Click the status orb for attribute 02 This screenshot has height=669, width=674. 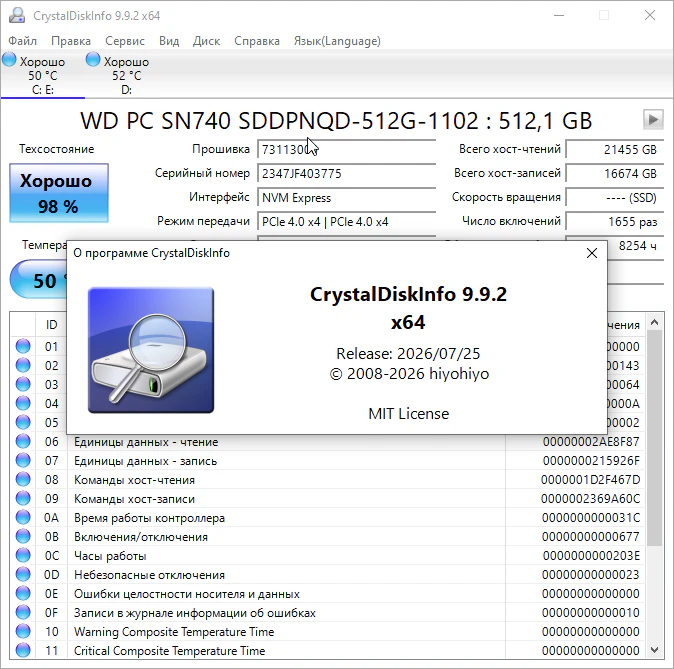click(23, 365)
